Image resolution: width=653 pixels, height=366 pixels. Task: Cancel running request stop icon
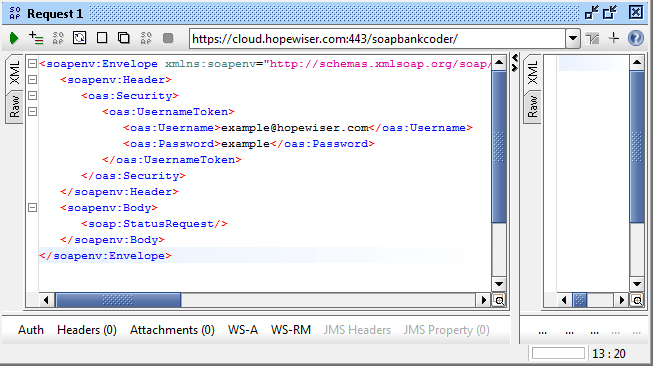click(x=168, y=38)
